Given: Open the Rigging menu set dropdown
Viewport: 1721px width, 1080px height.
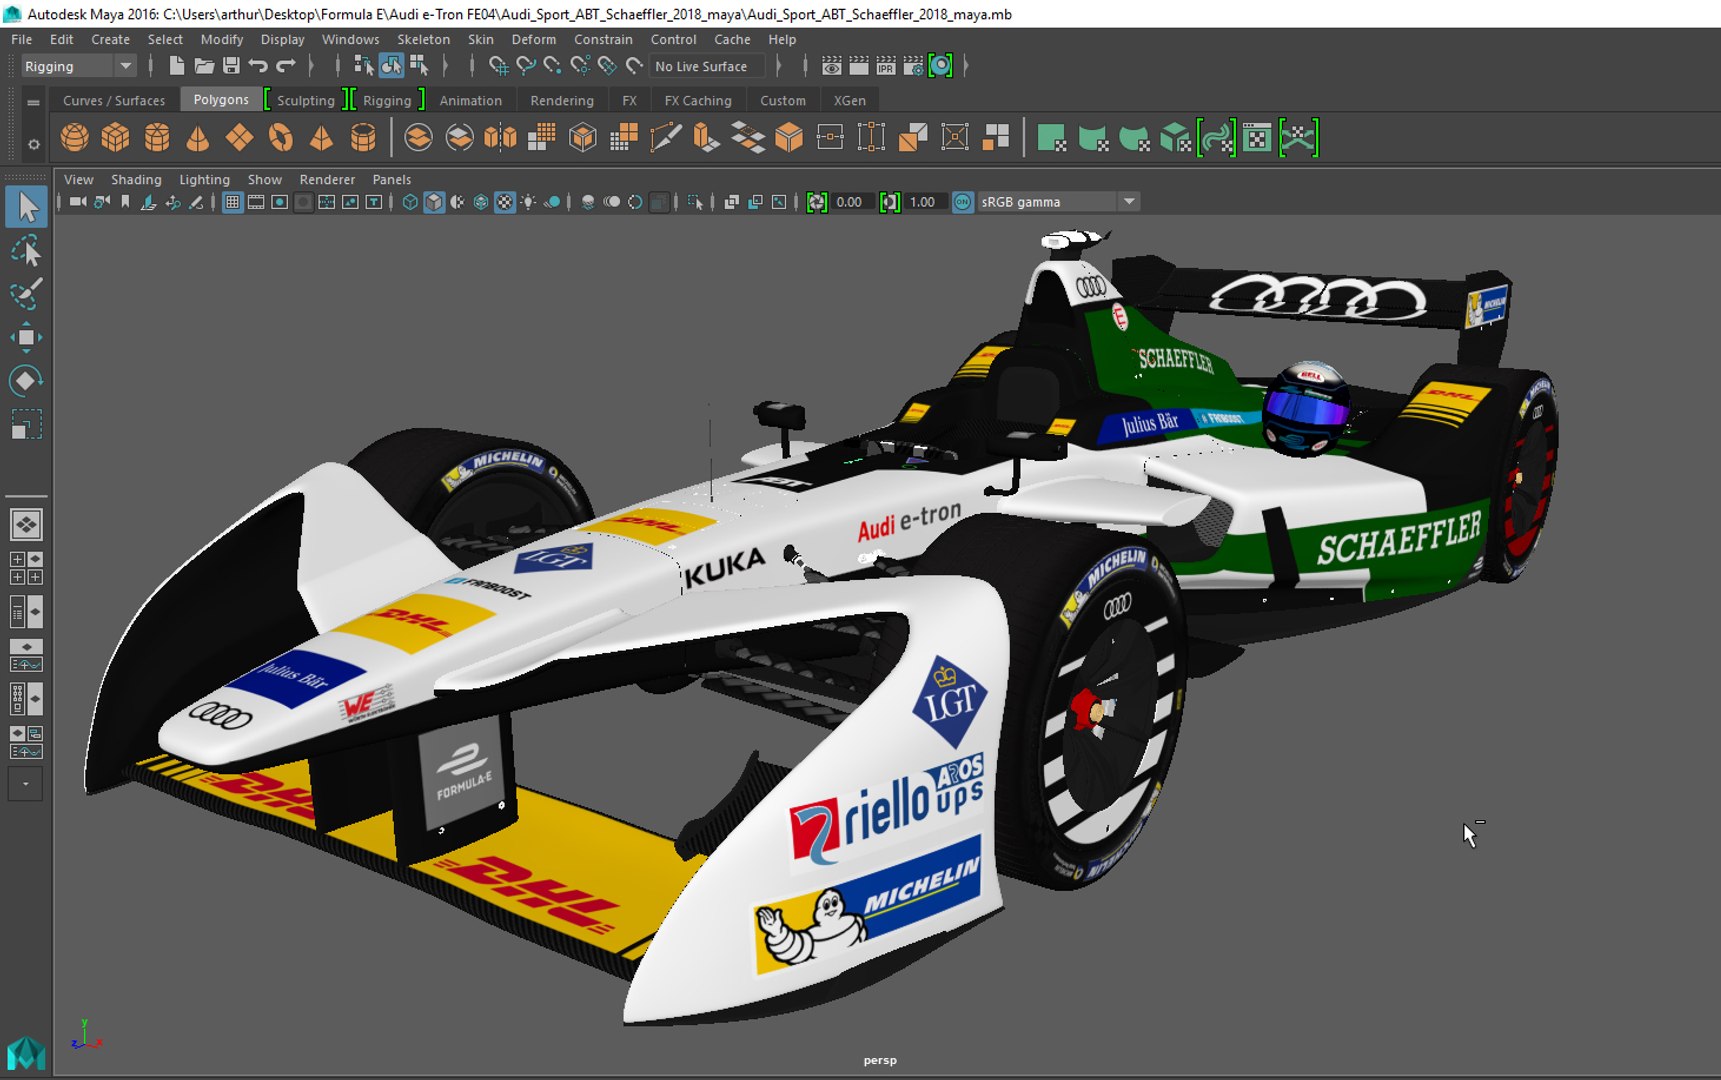Looking at the screenshot, I should (x=78, y=66).
